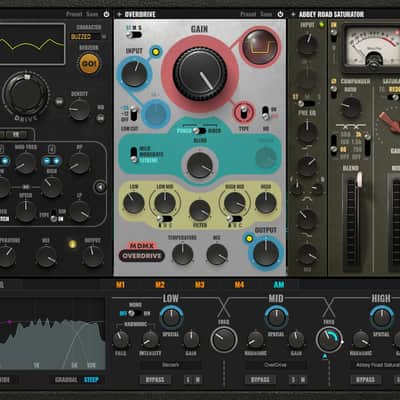Bypass the High band
Viewport: 400px width, 400px height.
pyautogui.click(x=366, y=379)
